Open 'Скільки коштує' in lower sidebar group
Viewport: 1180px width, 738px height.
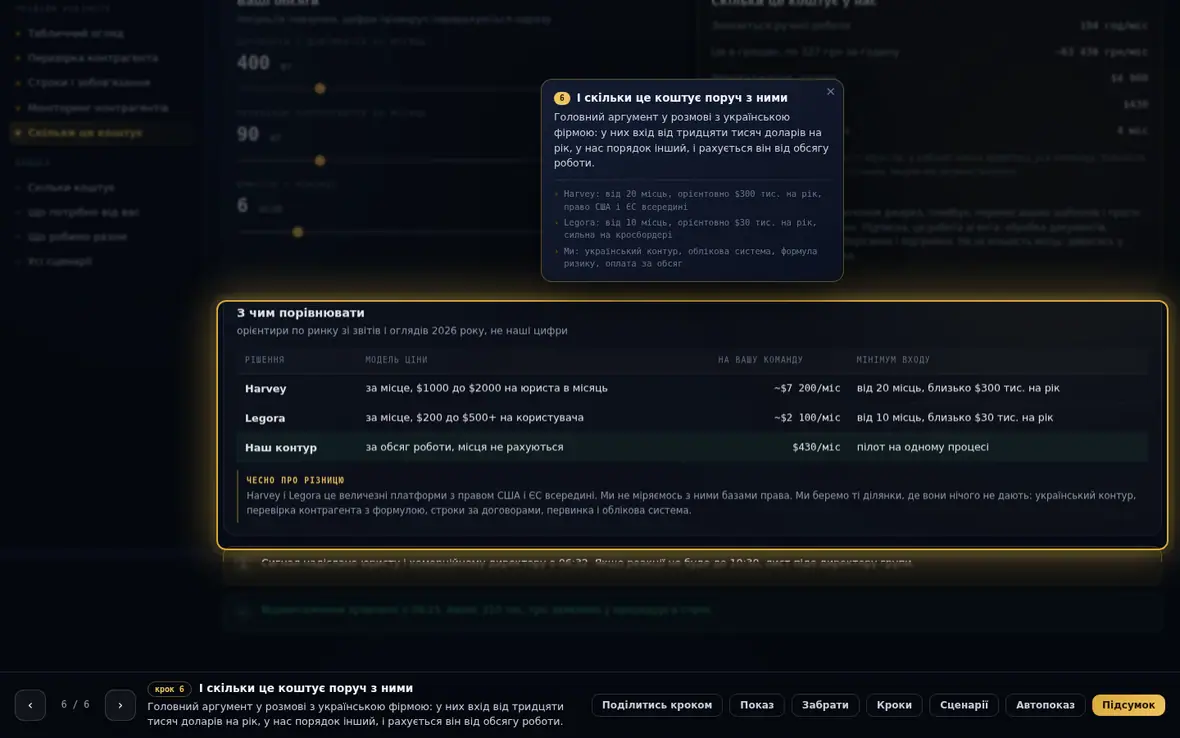click(71, 187)
